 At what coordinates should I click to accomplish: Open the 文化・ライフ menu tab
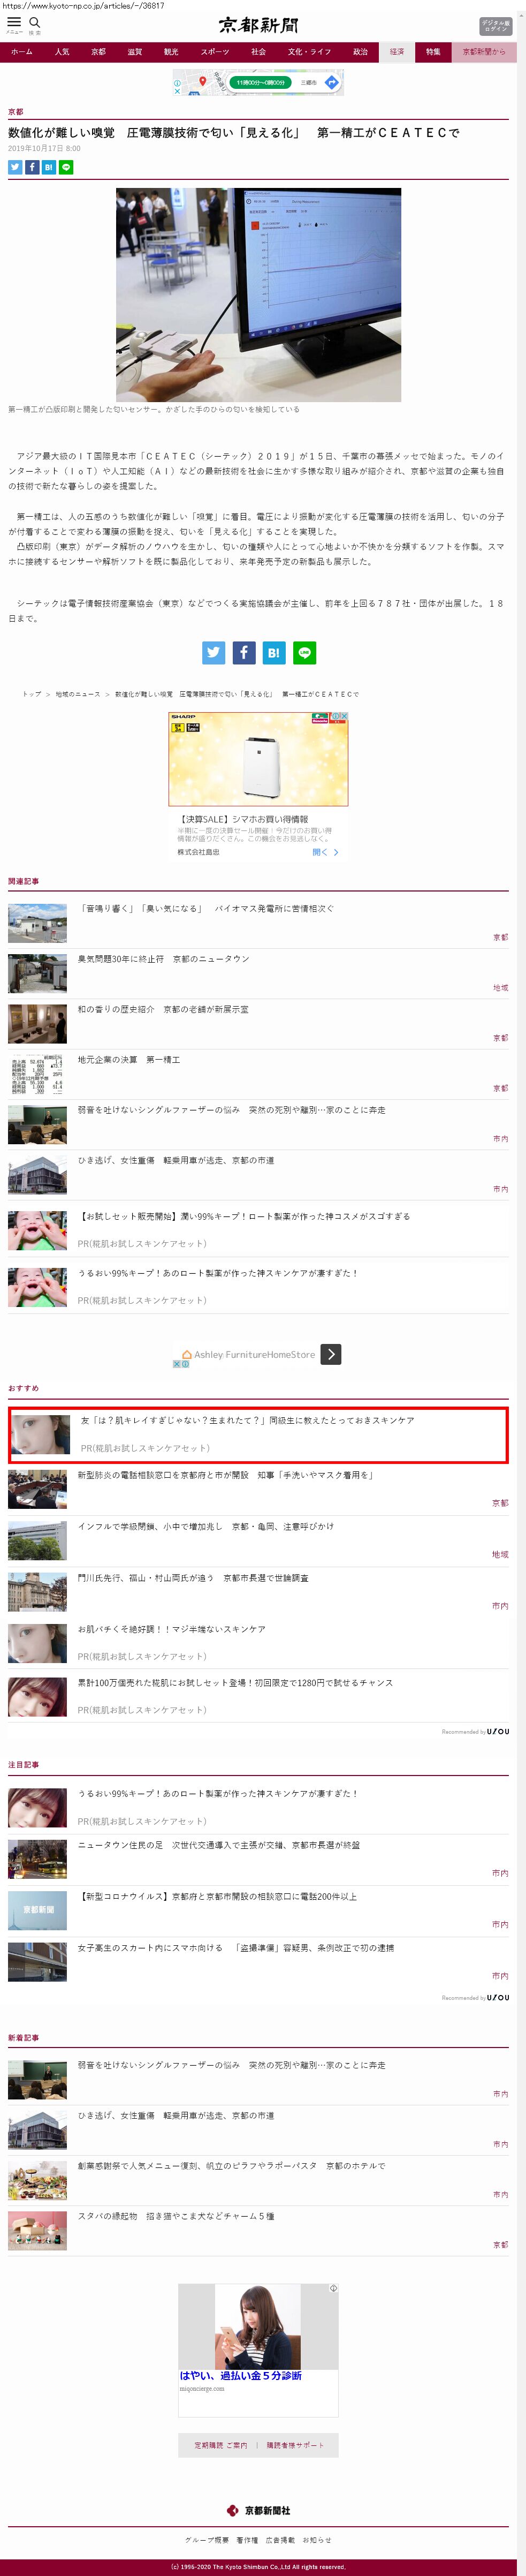[x=309, y=52]
